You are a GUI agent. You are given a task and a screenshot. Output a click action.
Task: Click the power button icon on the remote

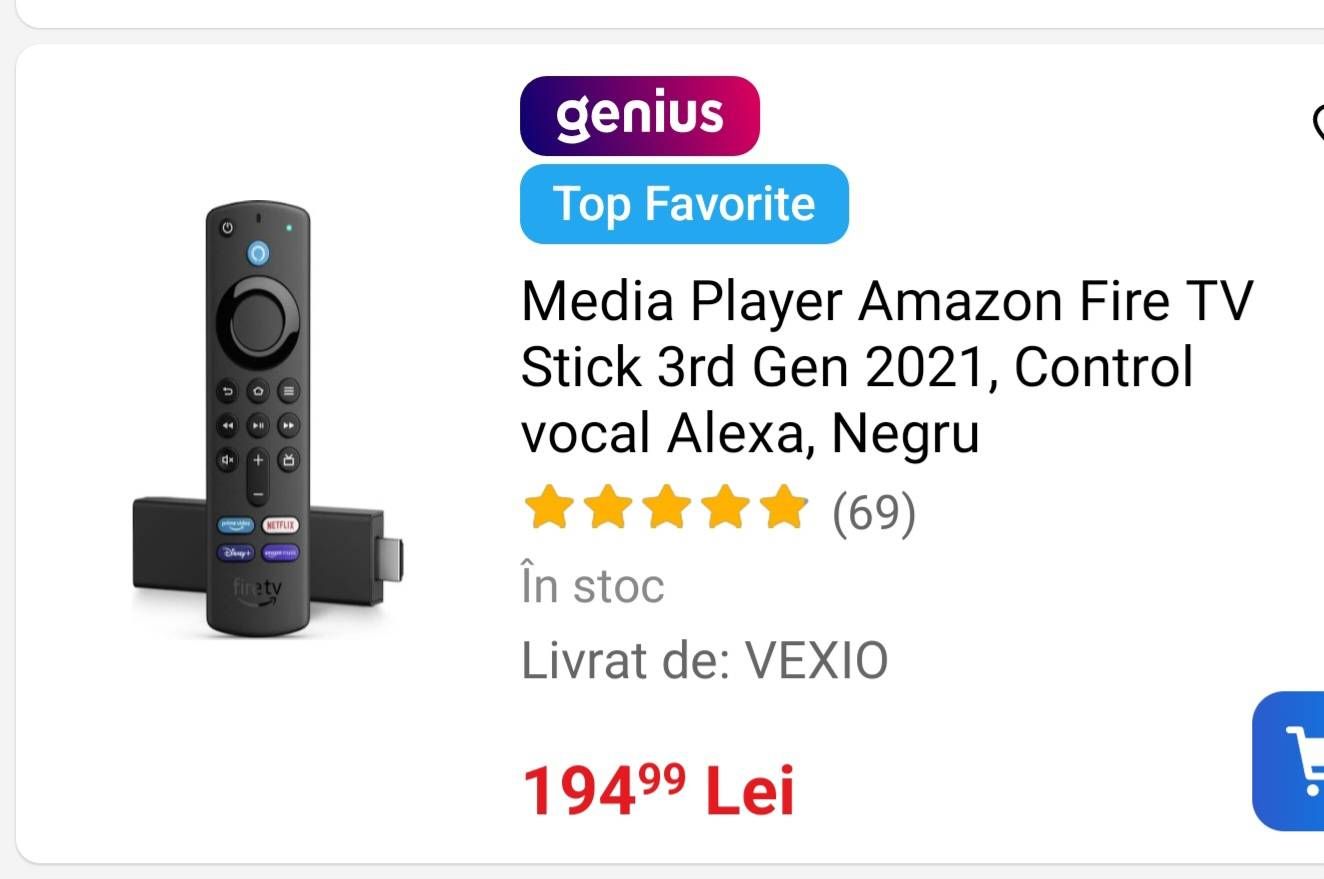226,225
